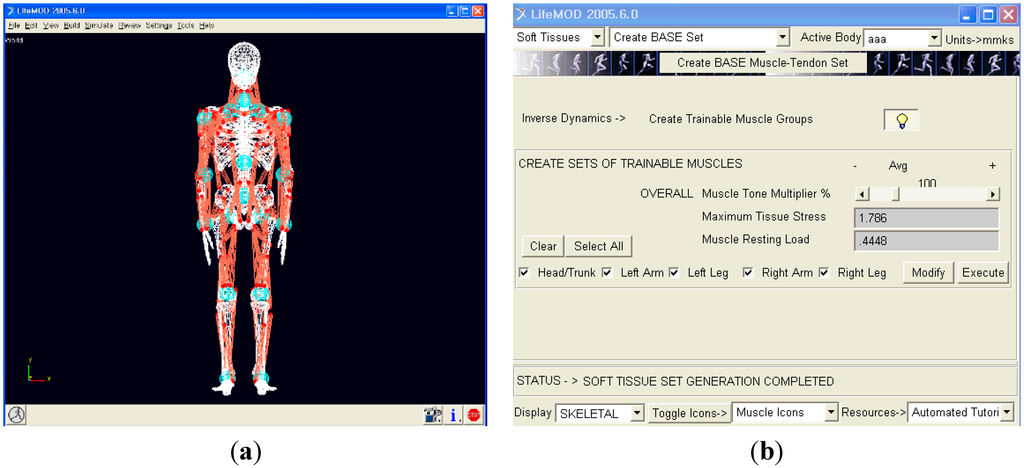Click the Maximum Tissue Stress input field
The image size is (1024, 468).
click(x=927, y=217)
